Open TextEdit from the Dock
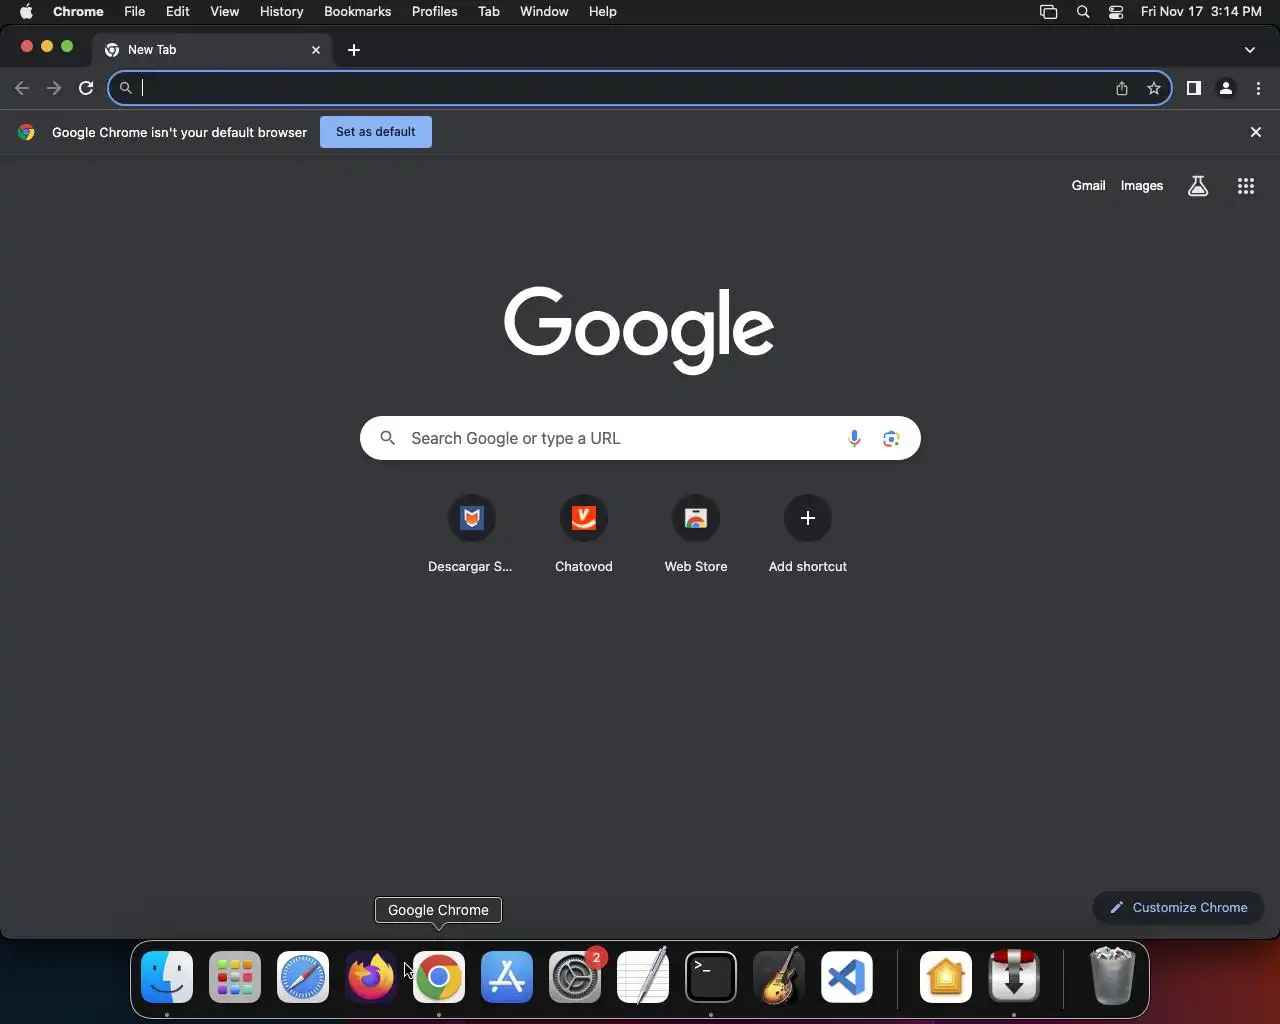The height and width of the screenshot is (1024, 1280). pos(643,977)
